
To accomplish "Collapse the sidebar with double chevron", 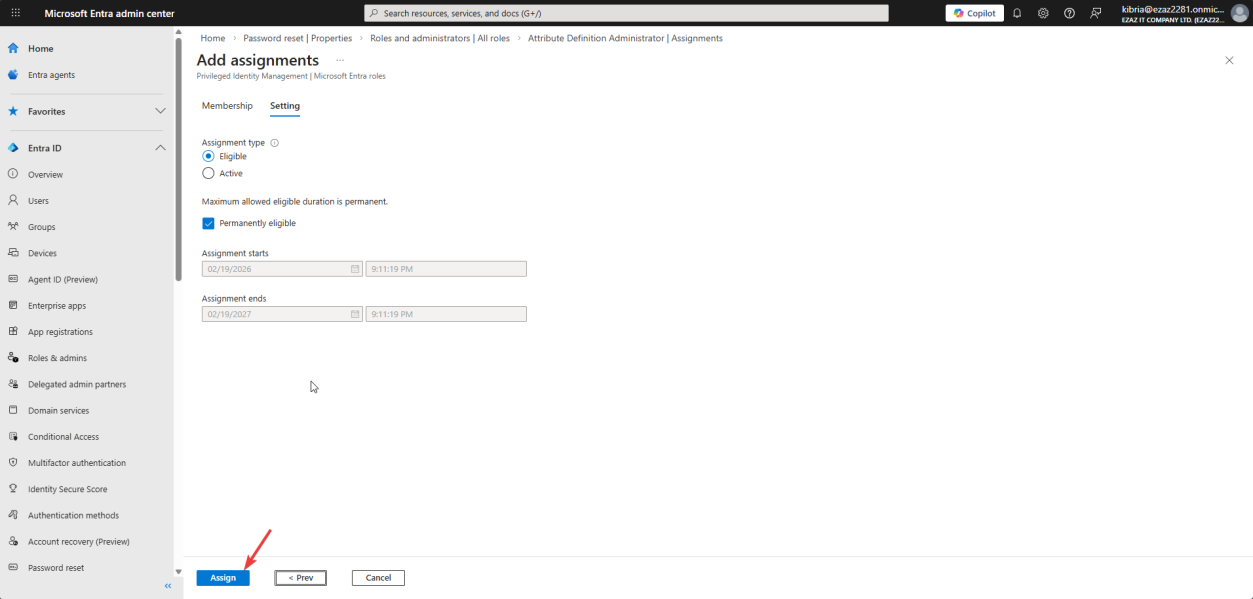I will click(x=168, y=586).
